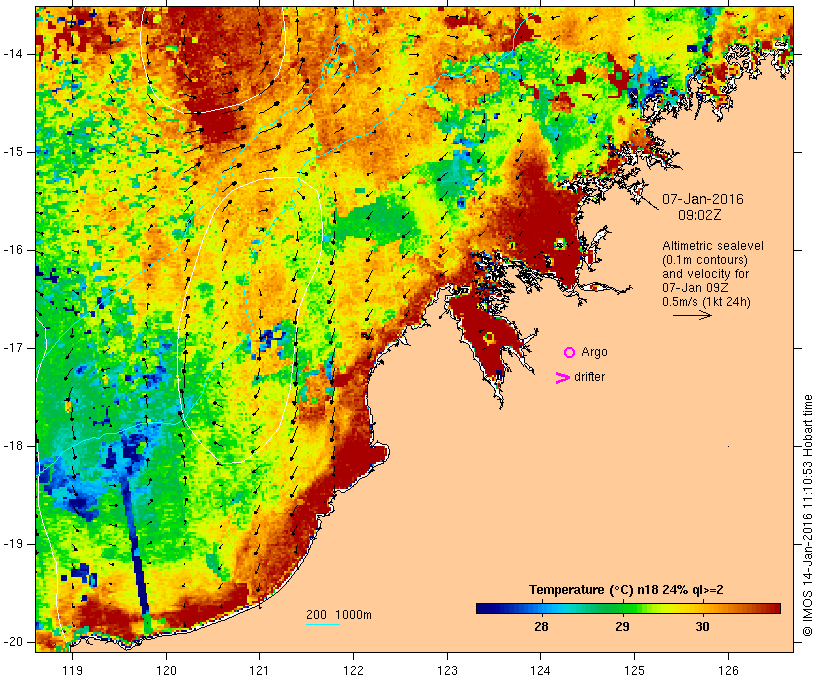Click latitude label '-16' on the axis

(x=12, y=250)
